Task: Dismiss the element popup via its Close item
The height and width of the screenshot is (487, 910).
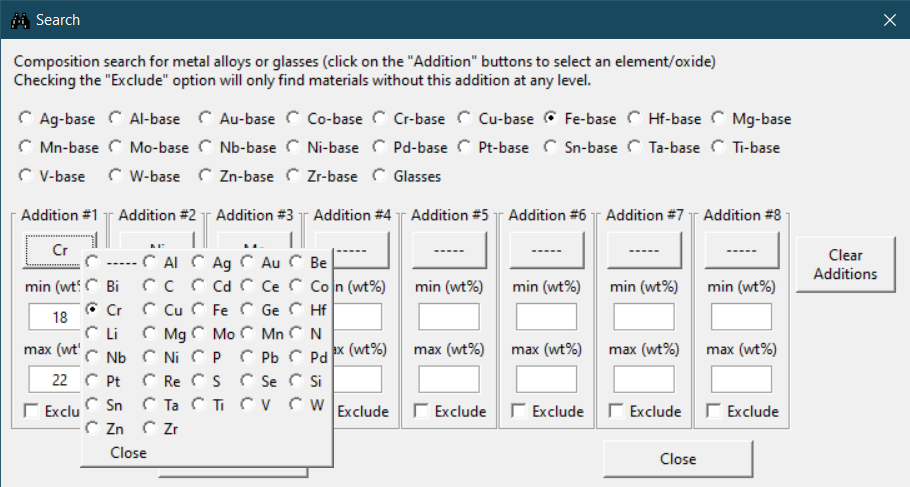Action: tap(128, 453)
